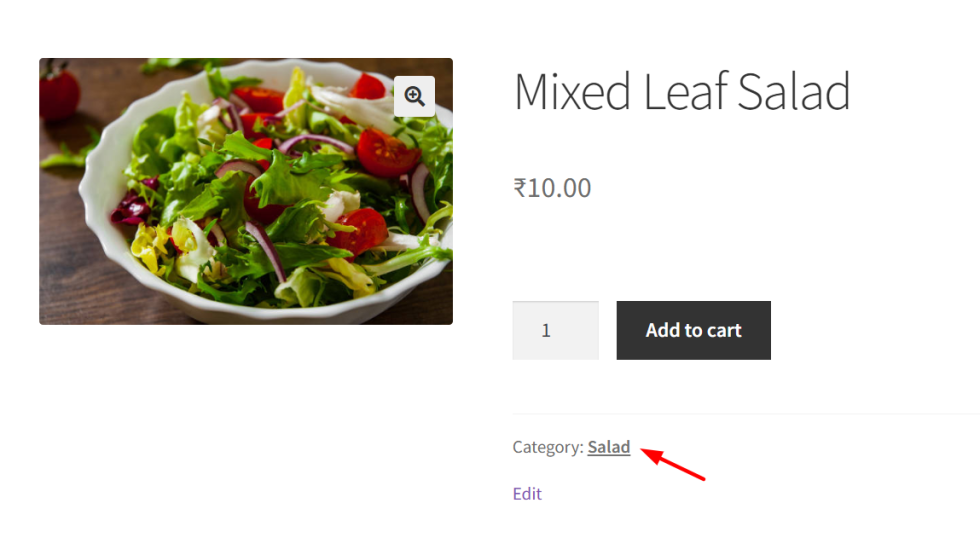Click the "Category:" label text
This screenshot has height=538, width=980.
[547, 447]
